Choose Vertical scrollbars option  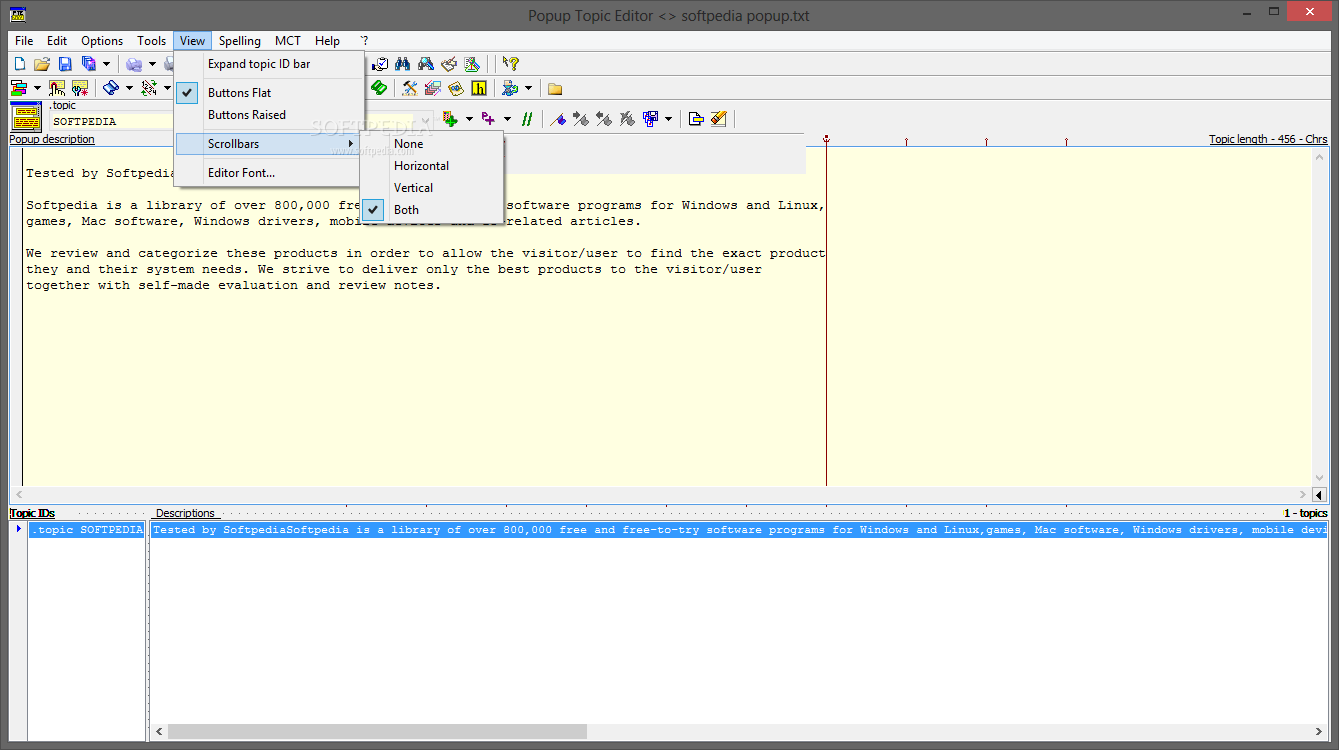[x=431, y=188]
